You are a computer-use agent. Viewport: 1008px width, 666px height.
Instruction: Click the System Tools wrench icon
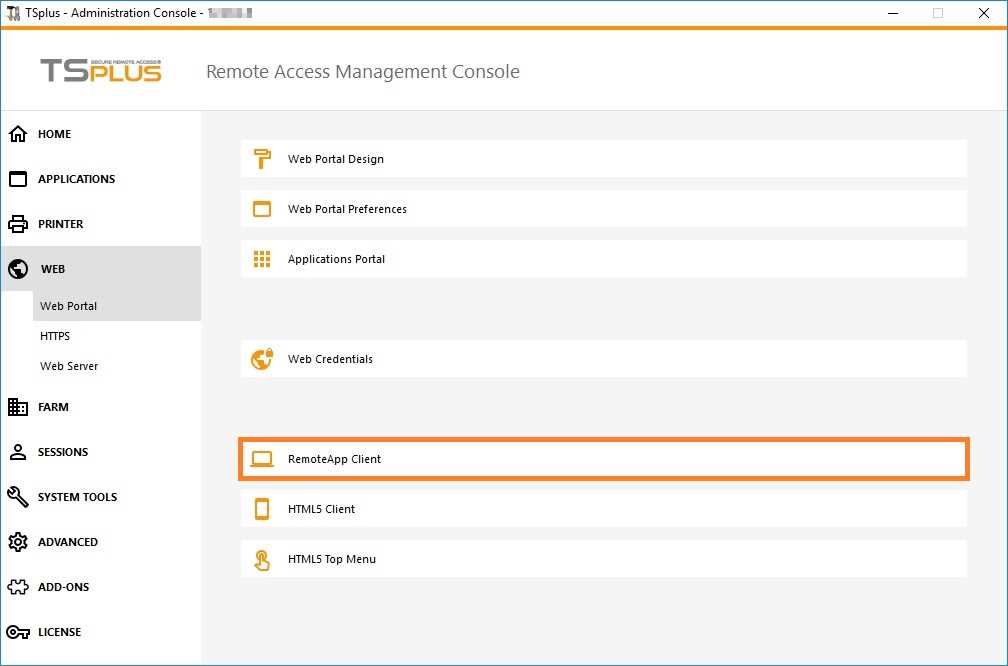[x=18, y=497]
